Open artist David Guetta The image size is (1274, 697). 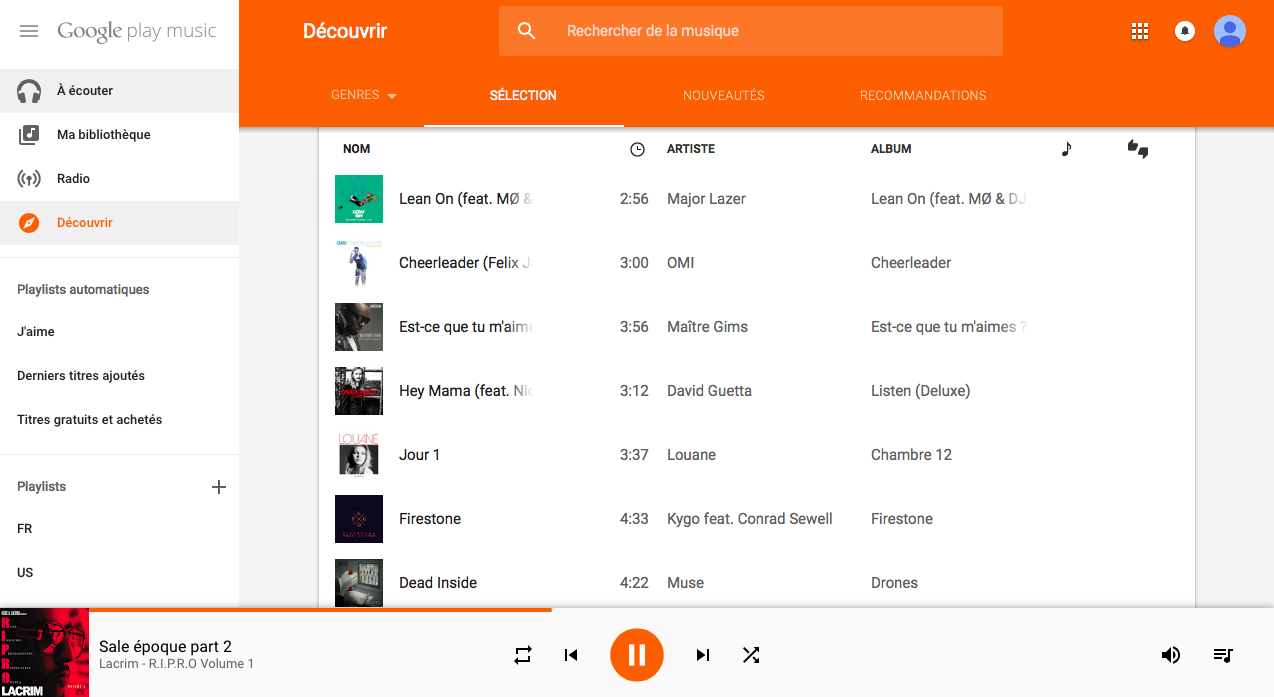710,391
